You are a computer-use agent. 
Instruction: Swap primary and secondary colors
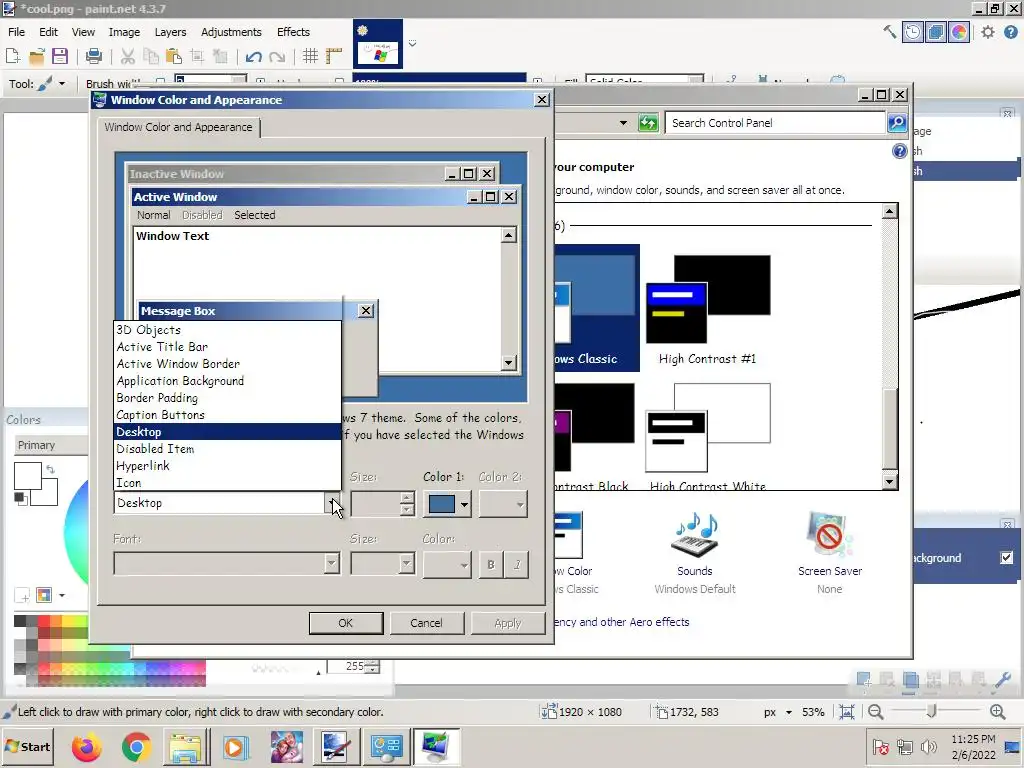(50, 469)
